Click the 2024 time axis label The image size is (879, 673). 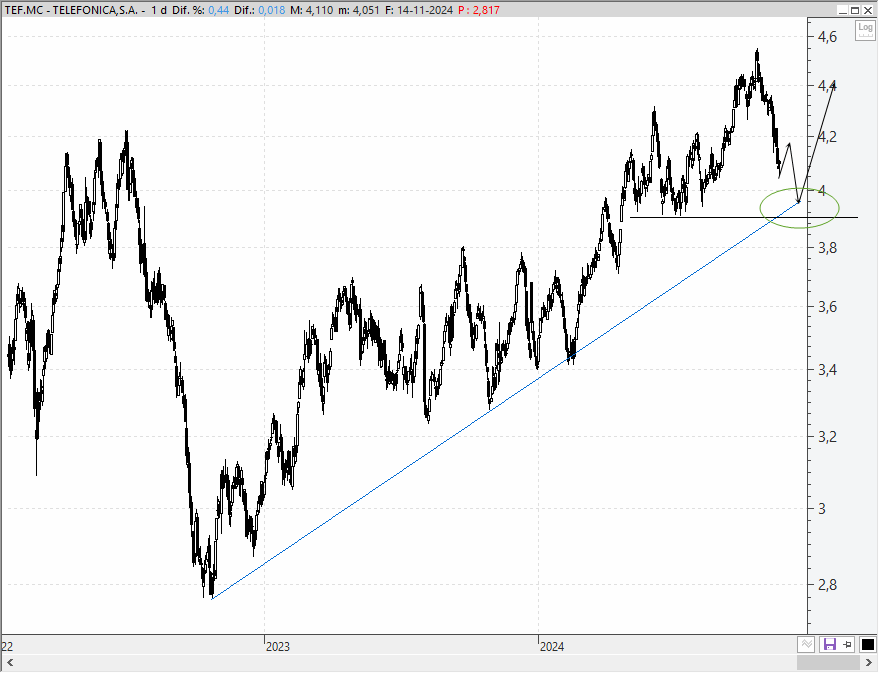click(x=552, y=647)
